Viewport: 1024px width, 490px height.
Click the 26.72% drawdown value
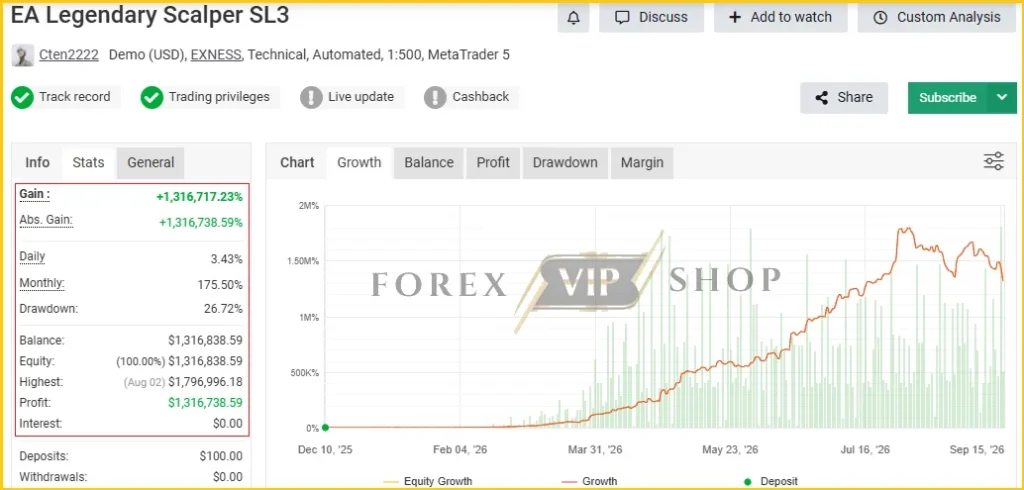pyautogui.click(x=223, y=308)
